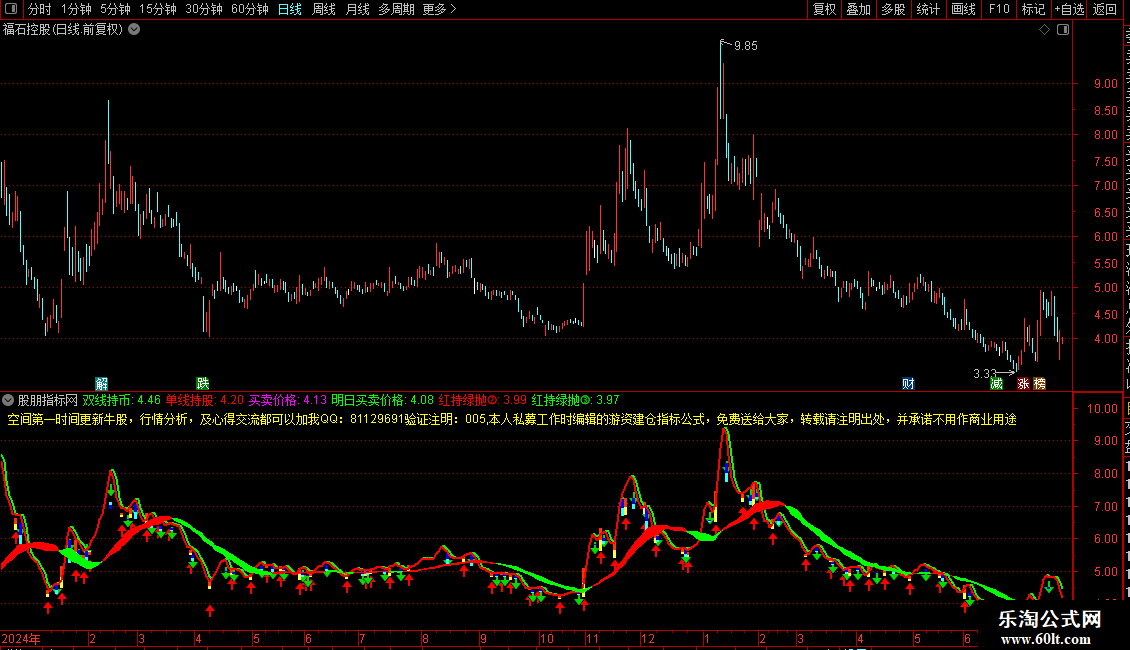Click the 10.00 level on indicator axis
The height and width of the screenshot is (650, 1130).
(x=1102, y=409)
